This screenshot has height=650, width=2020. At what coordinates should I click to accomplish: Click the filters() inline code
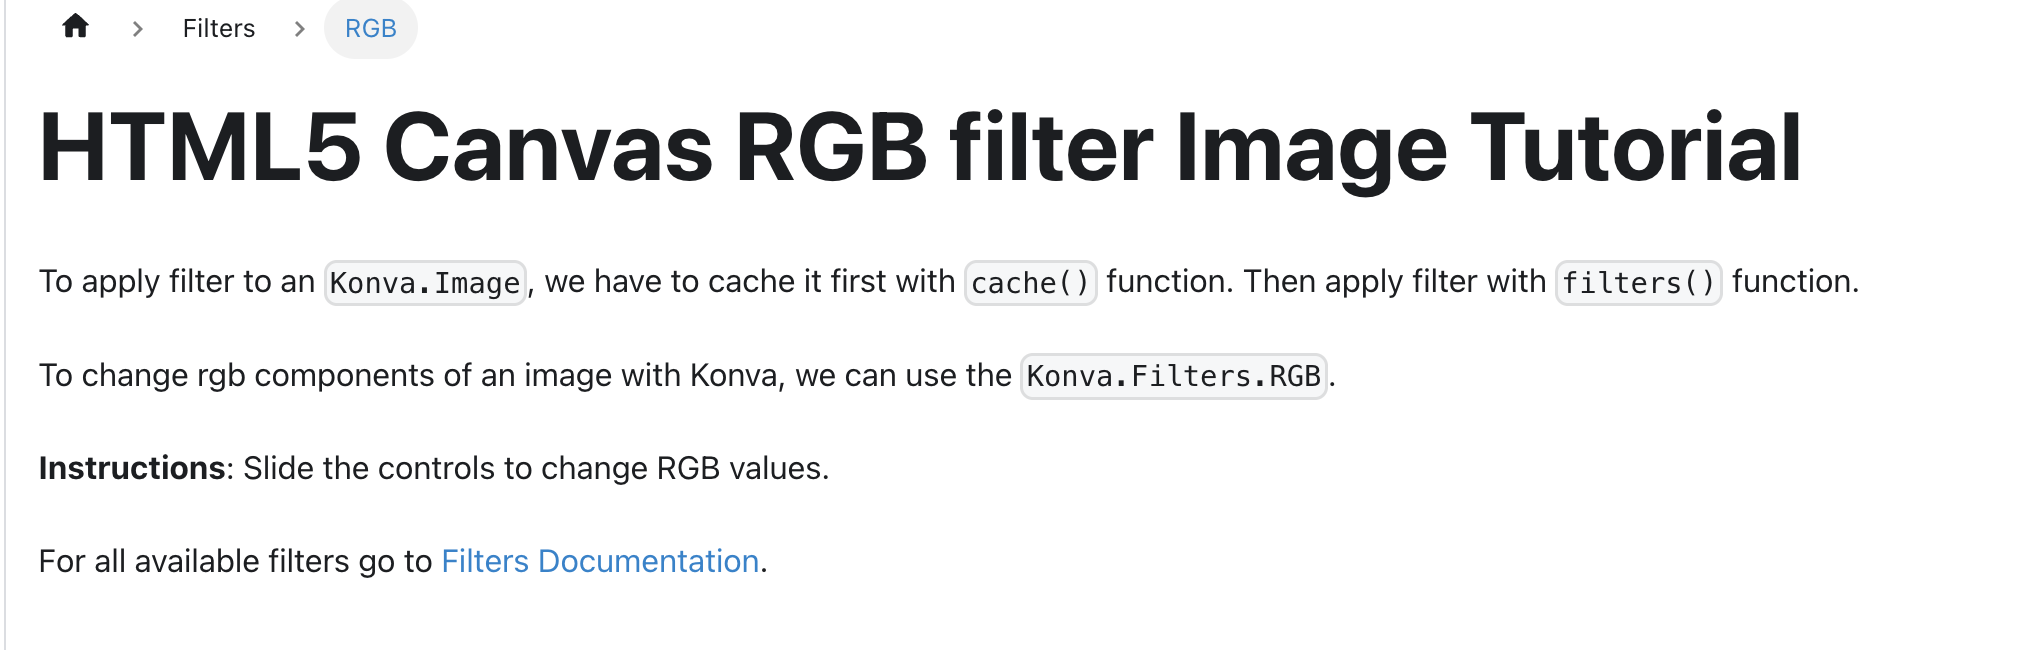1638,283
